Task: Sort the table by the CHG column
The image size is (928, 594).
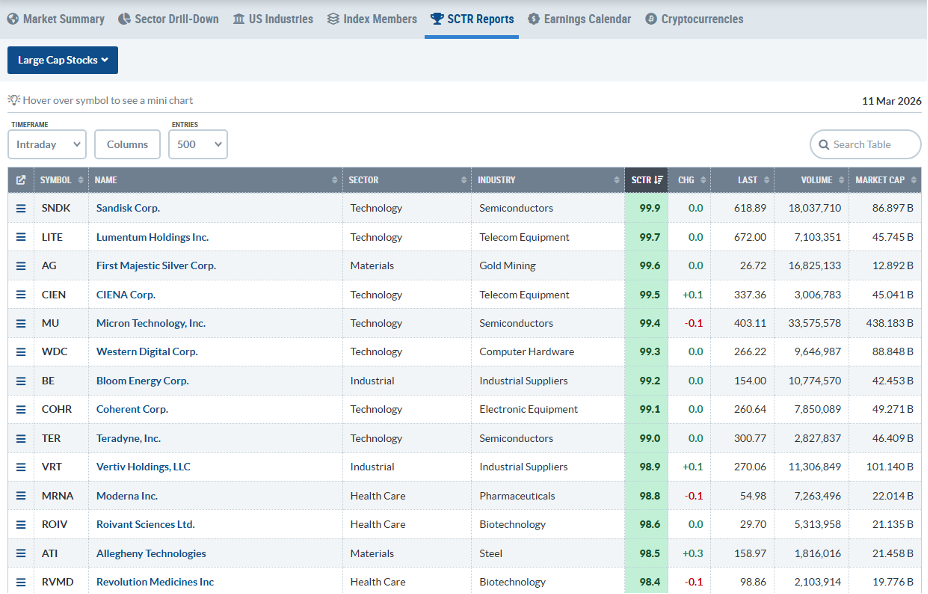Action: click(687, 180)
